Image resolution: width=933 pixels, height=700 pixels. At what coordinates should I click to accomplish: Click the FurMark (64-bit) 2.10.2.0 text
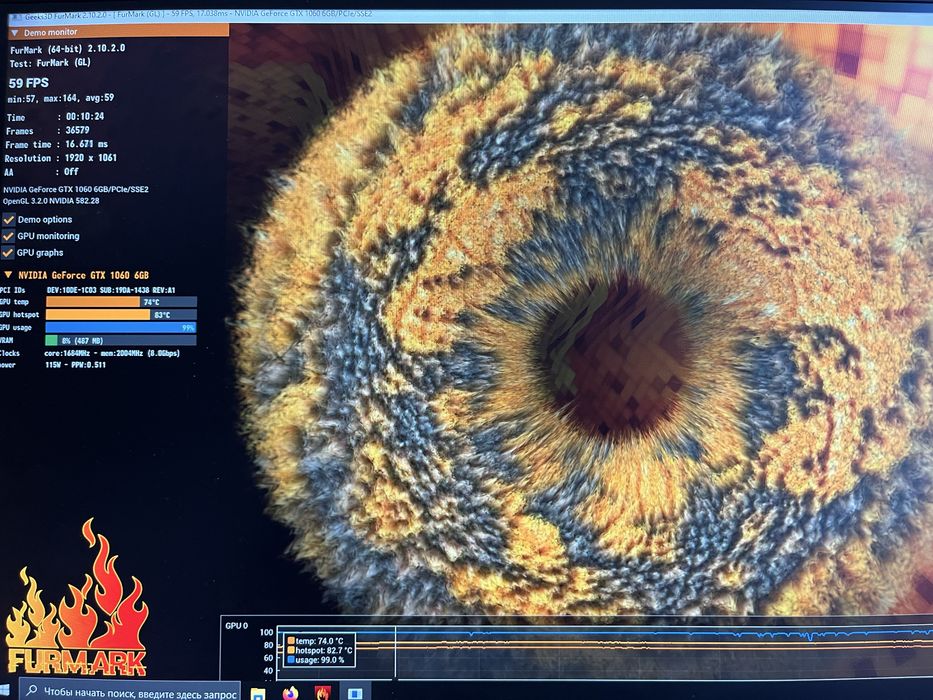[68, 49]
